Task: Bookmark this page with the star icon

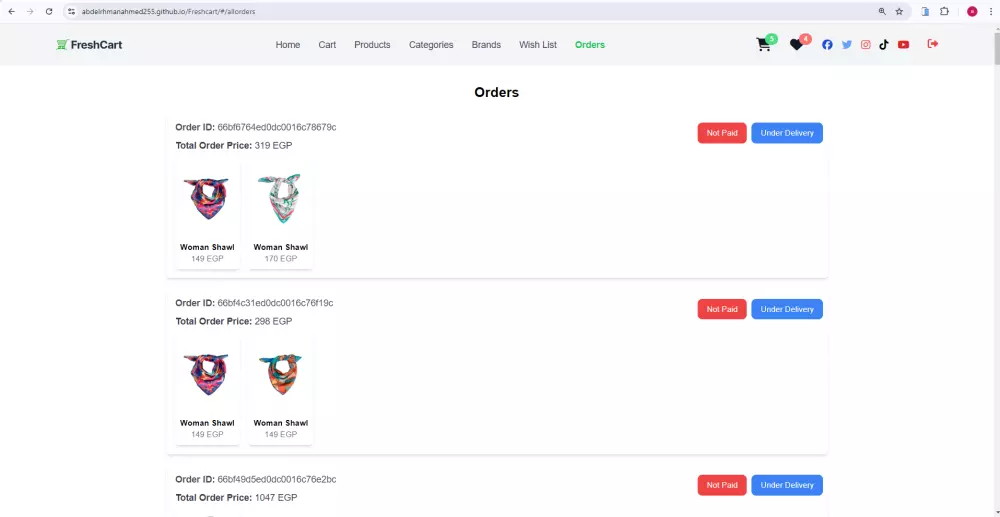Action: pyautogui.click(x=899, y=11)
